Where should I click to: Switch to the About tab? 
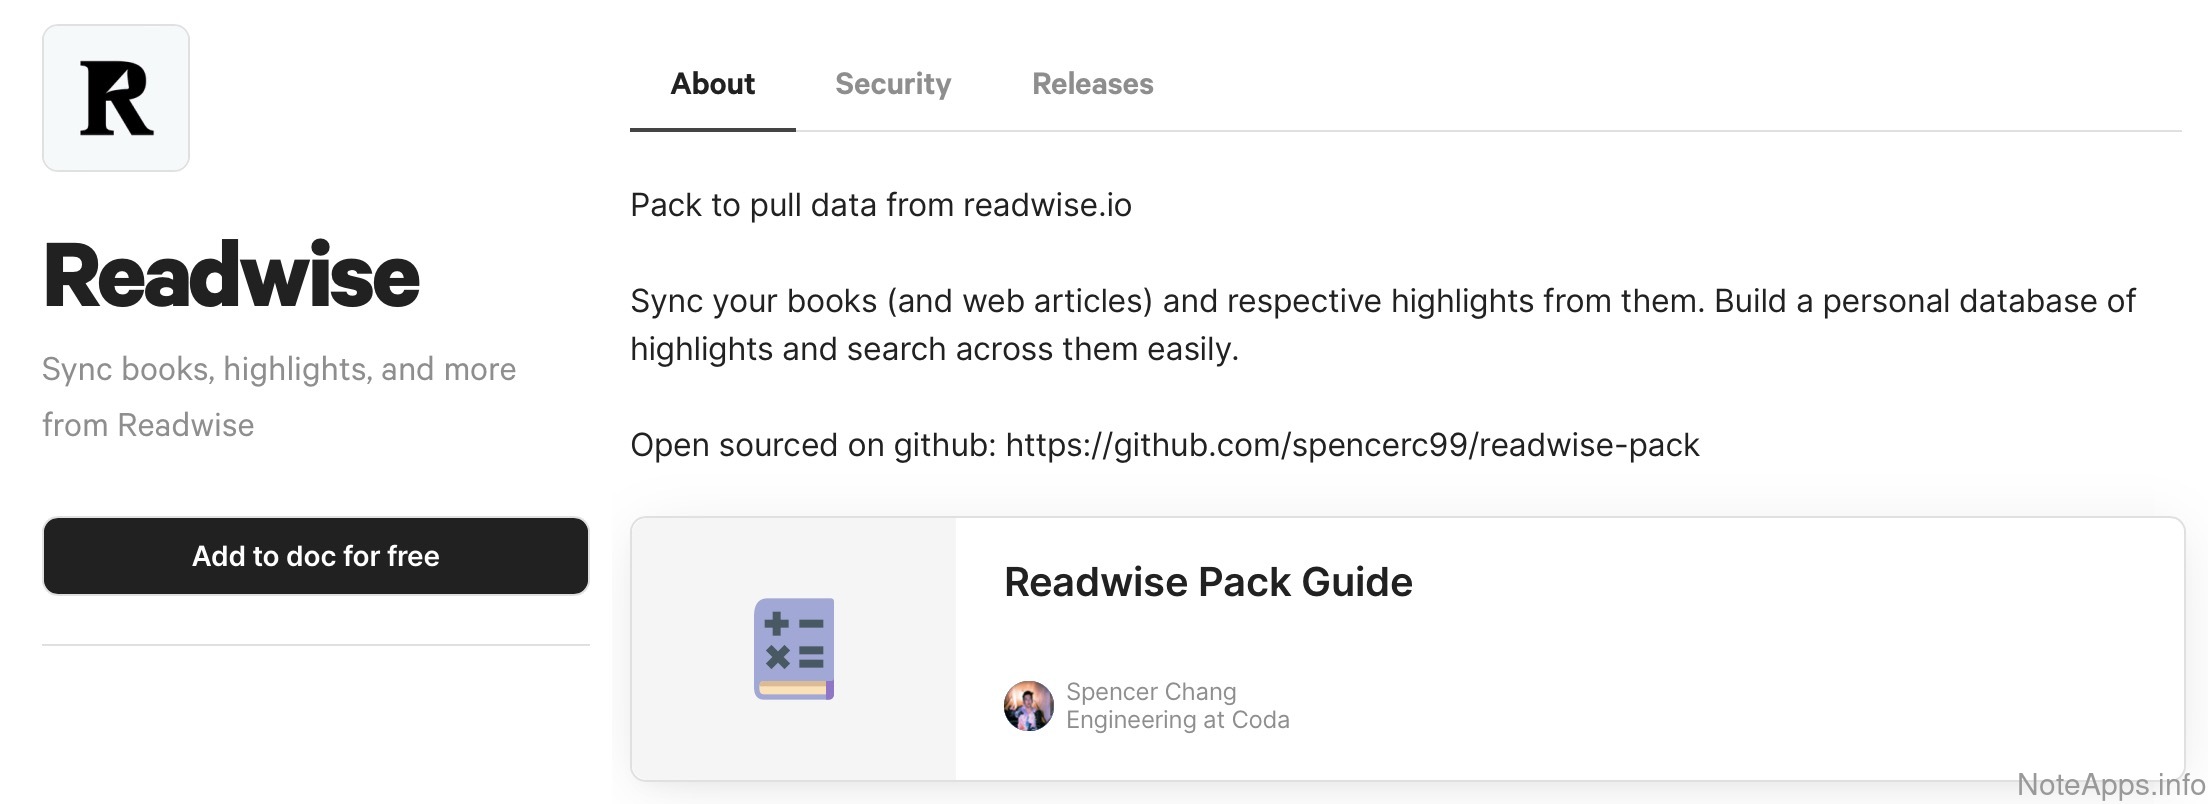tap(712, 84)
